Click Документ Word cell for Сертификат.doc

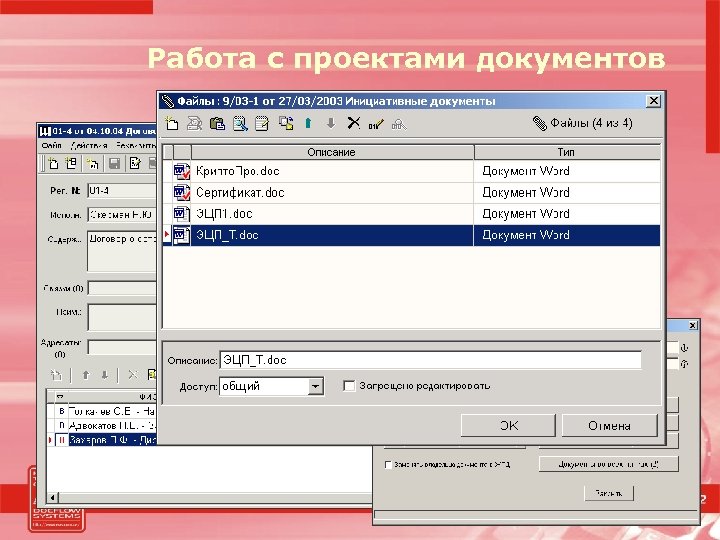click(x=567, y=192)
